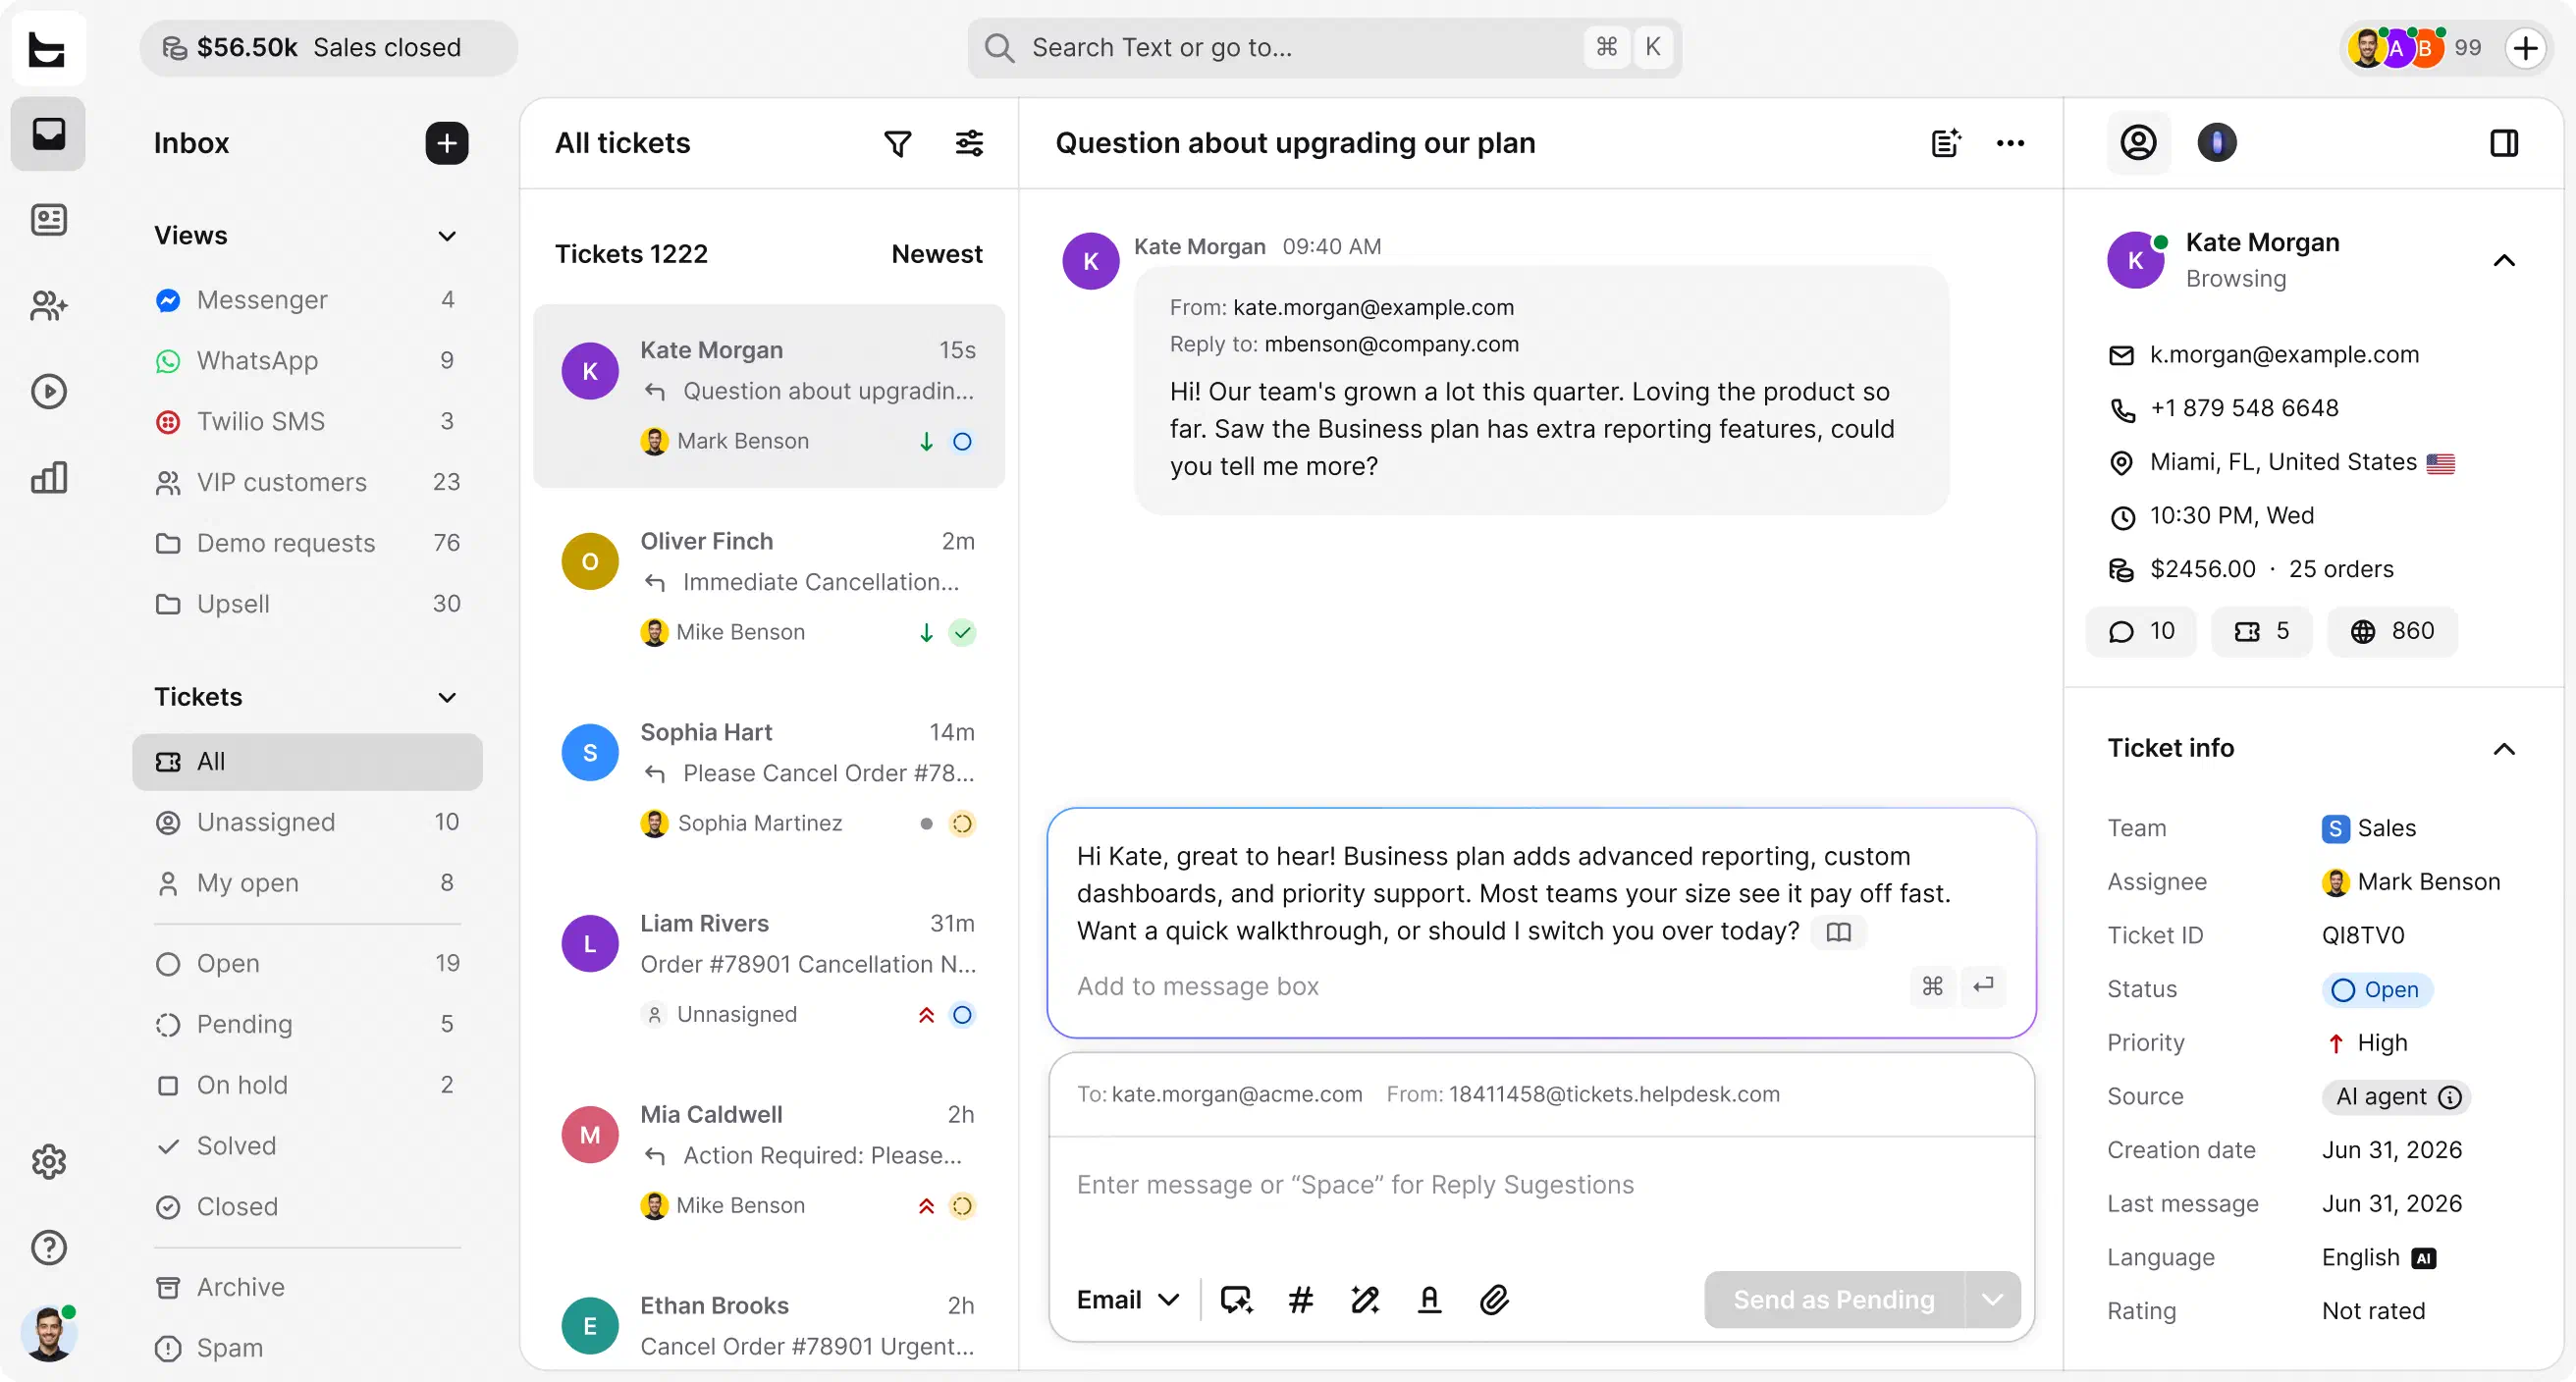
Task: Open the Archive folder
Action: tap(306, 1287)
